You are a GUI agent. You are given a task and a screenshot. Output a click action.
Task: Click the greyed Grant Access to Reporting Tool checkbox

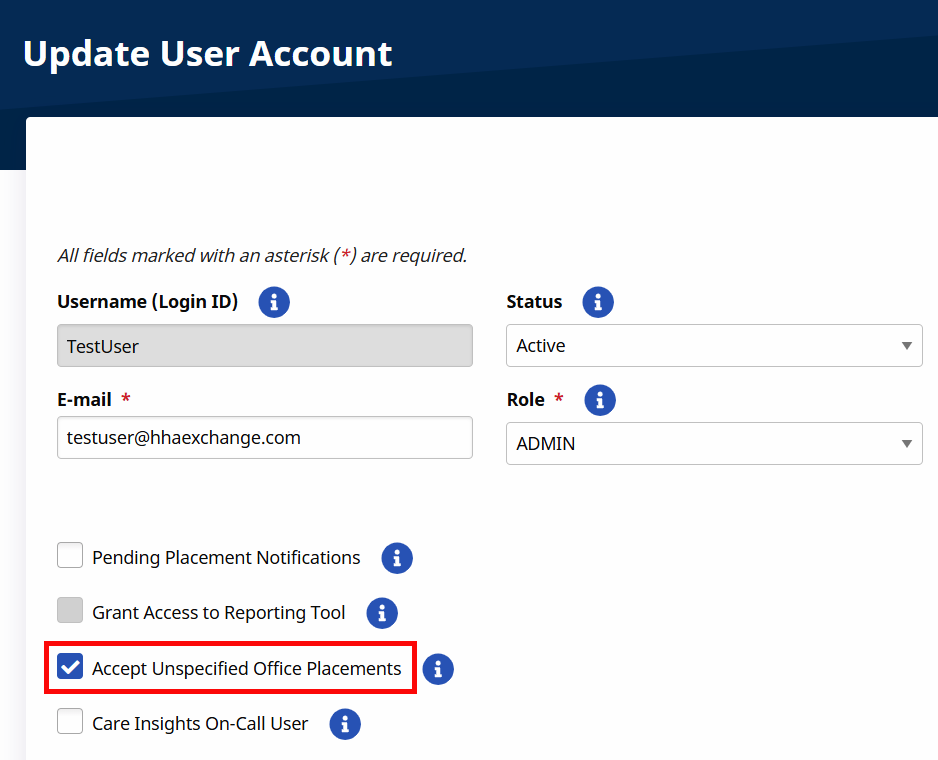(x=70, y=610)
